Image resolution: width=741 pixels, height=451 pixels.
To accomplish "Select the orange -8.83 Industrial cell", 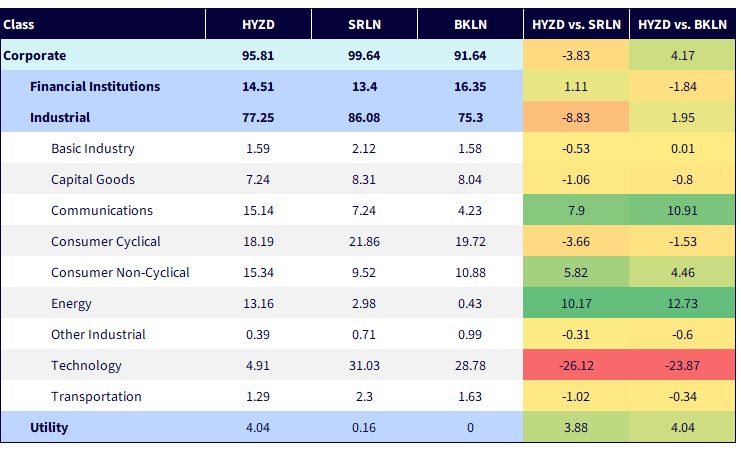I will (576, 117).
